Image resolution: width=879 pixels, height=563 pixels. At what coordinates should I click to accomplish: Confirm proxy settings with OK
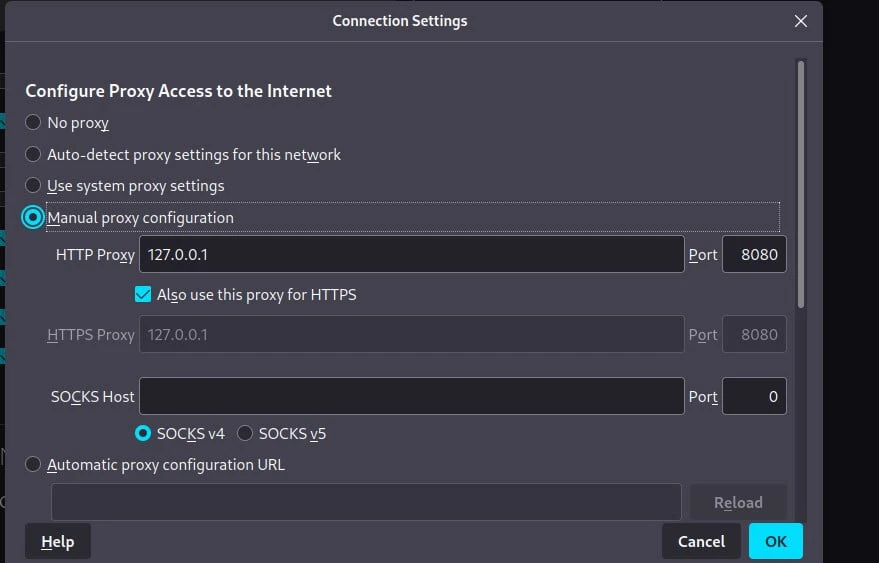coord(775,541)
